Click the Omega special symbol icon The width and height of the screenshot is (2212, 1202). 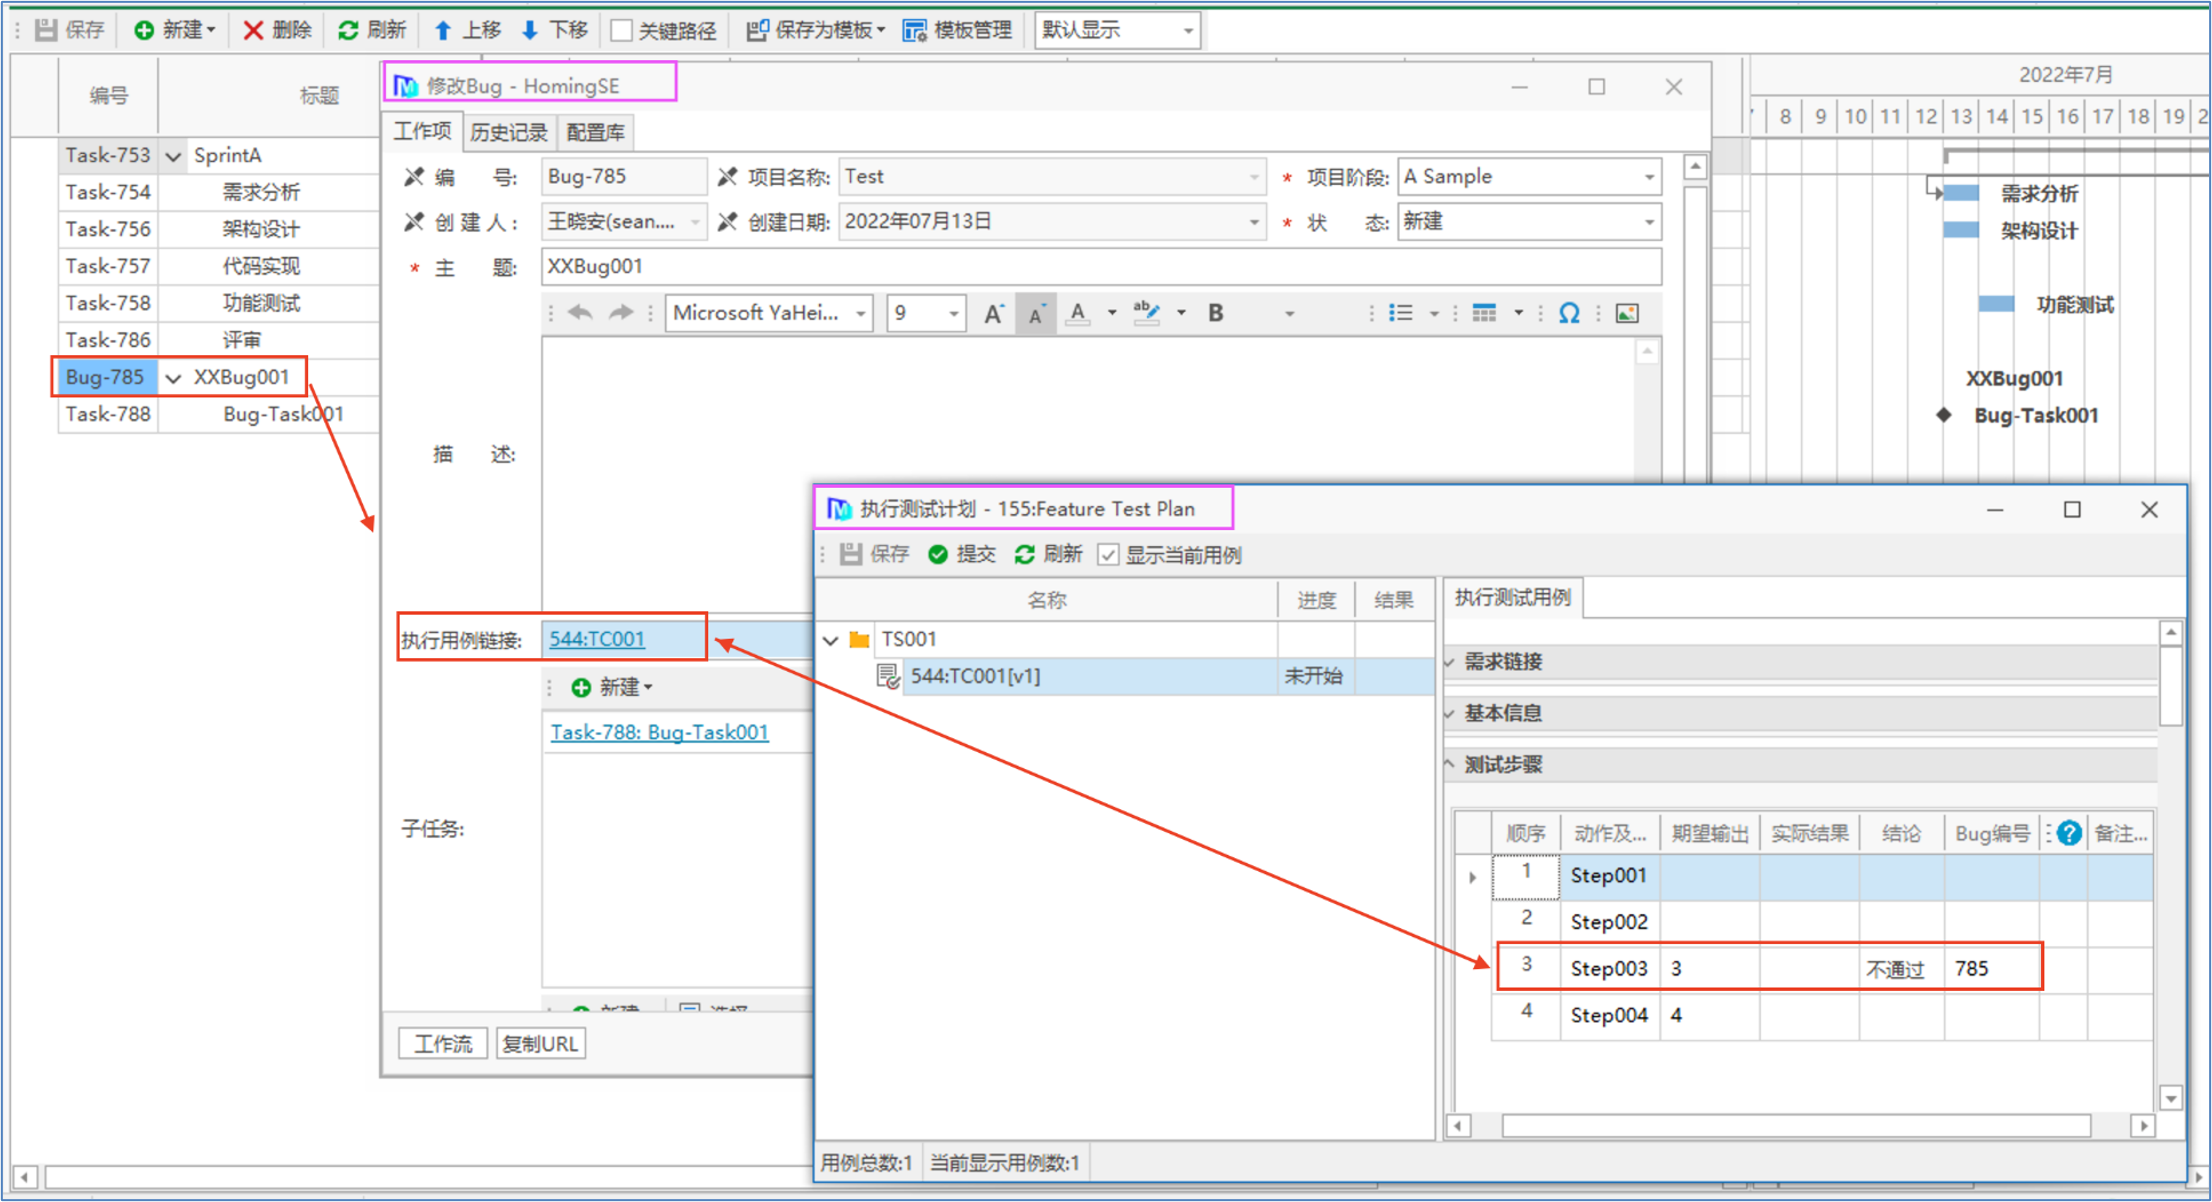pyautogui.click(x=1569, y=313)
